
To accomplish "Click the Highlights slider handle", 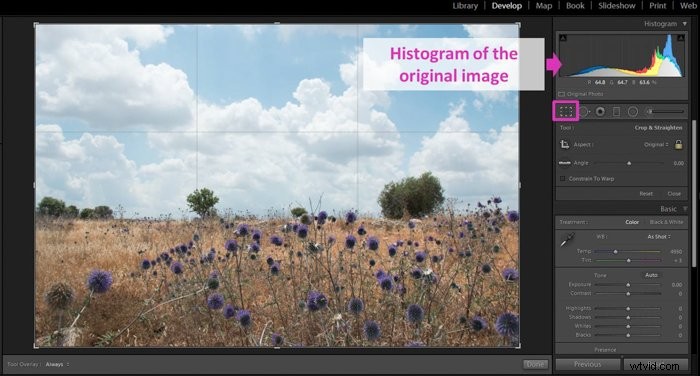I will point(628,309).
